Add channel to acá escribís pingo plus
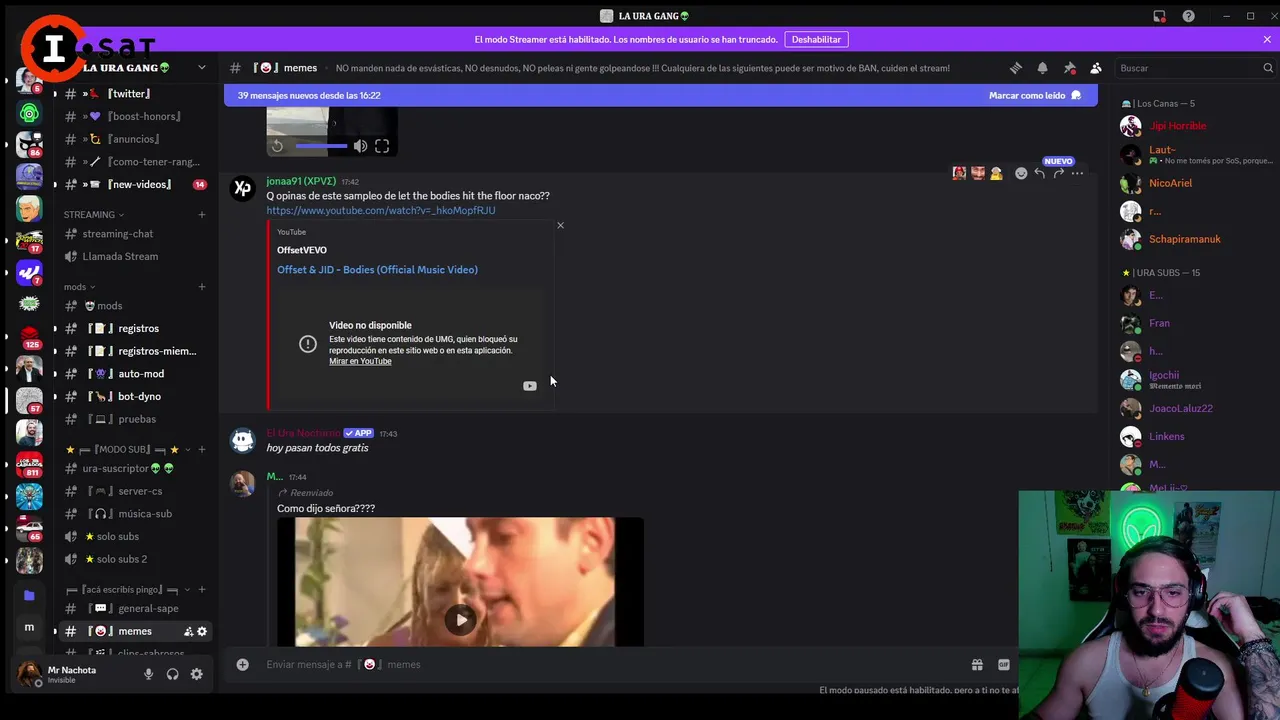The image size is (1280, 720). 202,590
